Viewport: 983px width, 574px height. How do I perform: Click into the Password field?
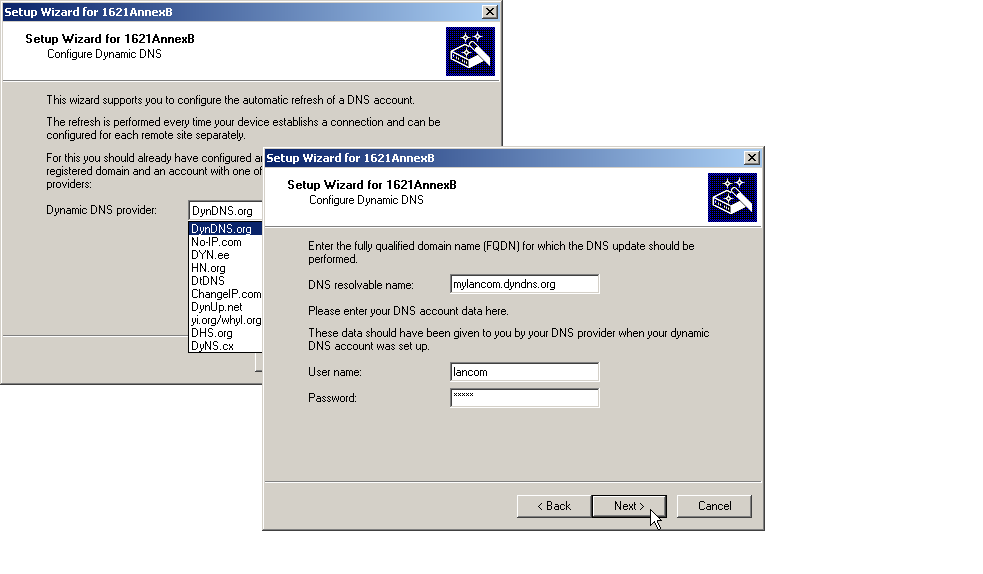pyautogui.click(x=524, y=398)
